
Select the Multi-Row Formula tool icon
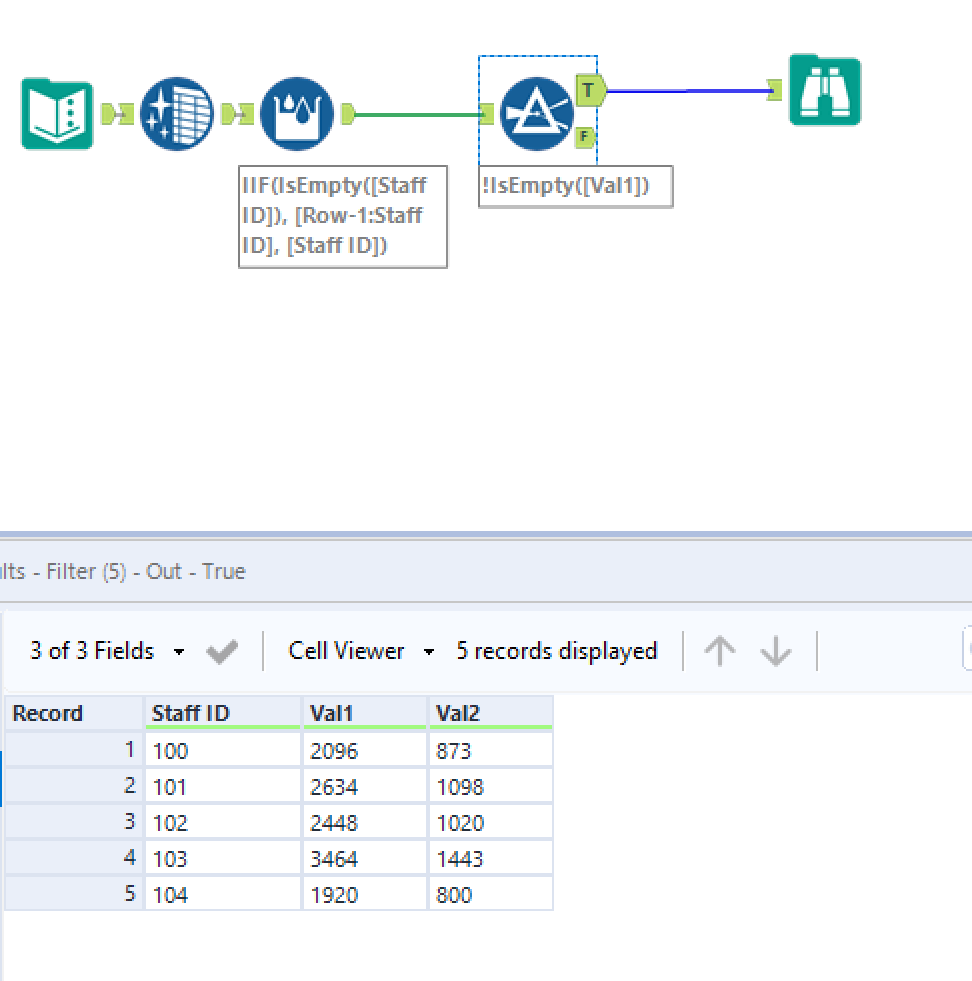pos(297,115)
